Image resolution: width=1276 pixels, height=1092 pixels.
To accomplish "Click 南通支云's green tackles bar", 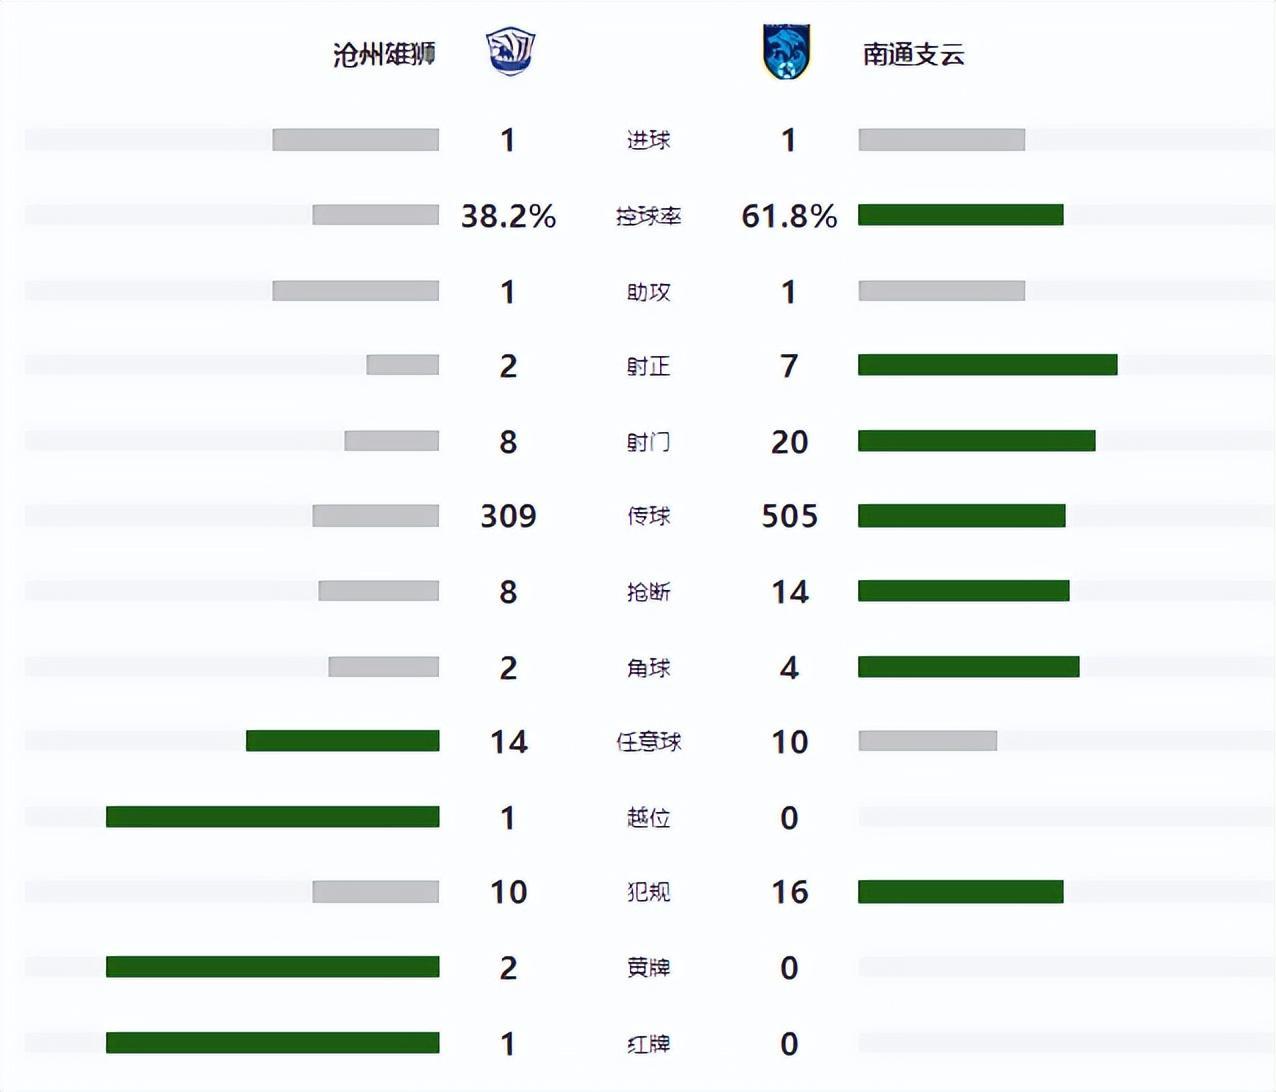I will tap(963, 591).
